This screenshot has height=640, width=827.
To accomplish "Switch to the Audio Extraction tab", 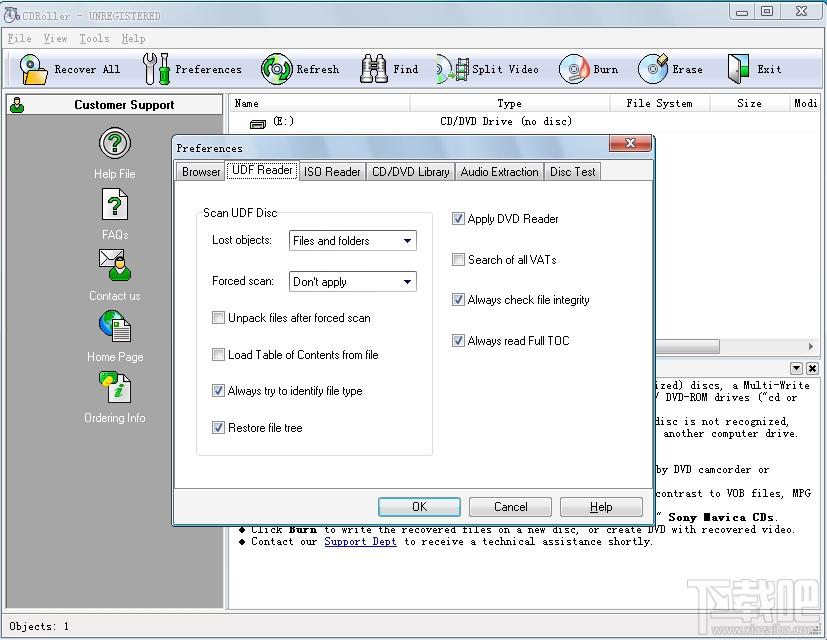I will click(499, 172).
